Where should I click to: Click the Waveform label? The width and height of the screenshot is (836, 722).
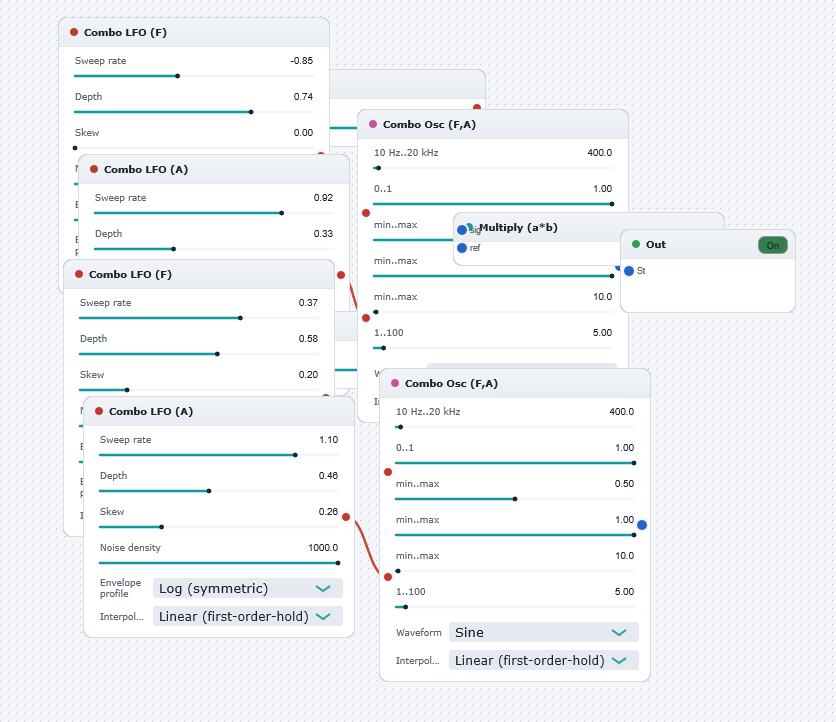419,632
